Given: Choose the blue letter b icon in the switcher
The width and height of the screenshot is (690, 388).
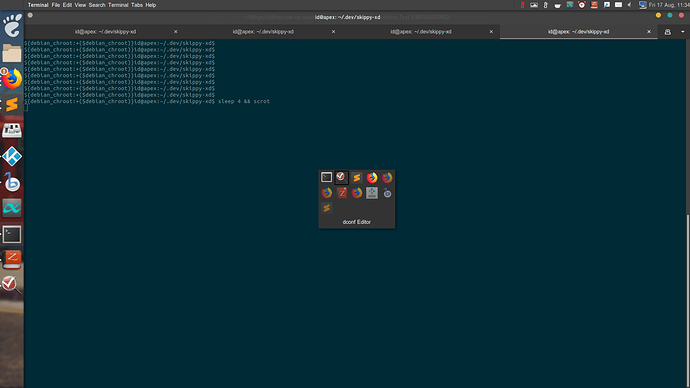Looking at the screenshot, I should point(387,193).
